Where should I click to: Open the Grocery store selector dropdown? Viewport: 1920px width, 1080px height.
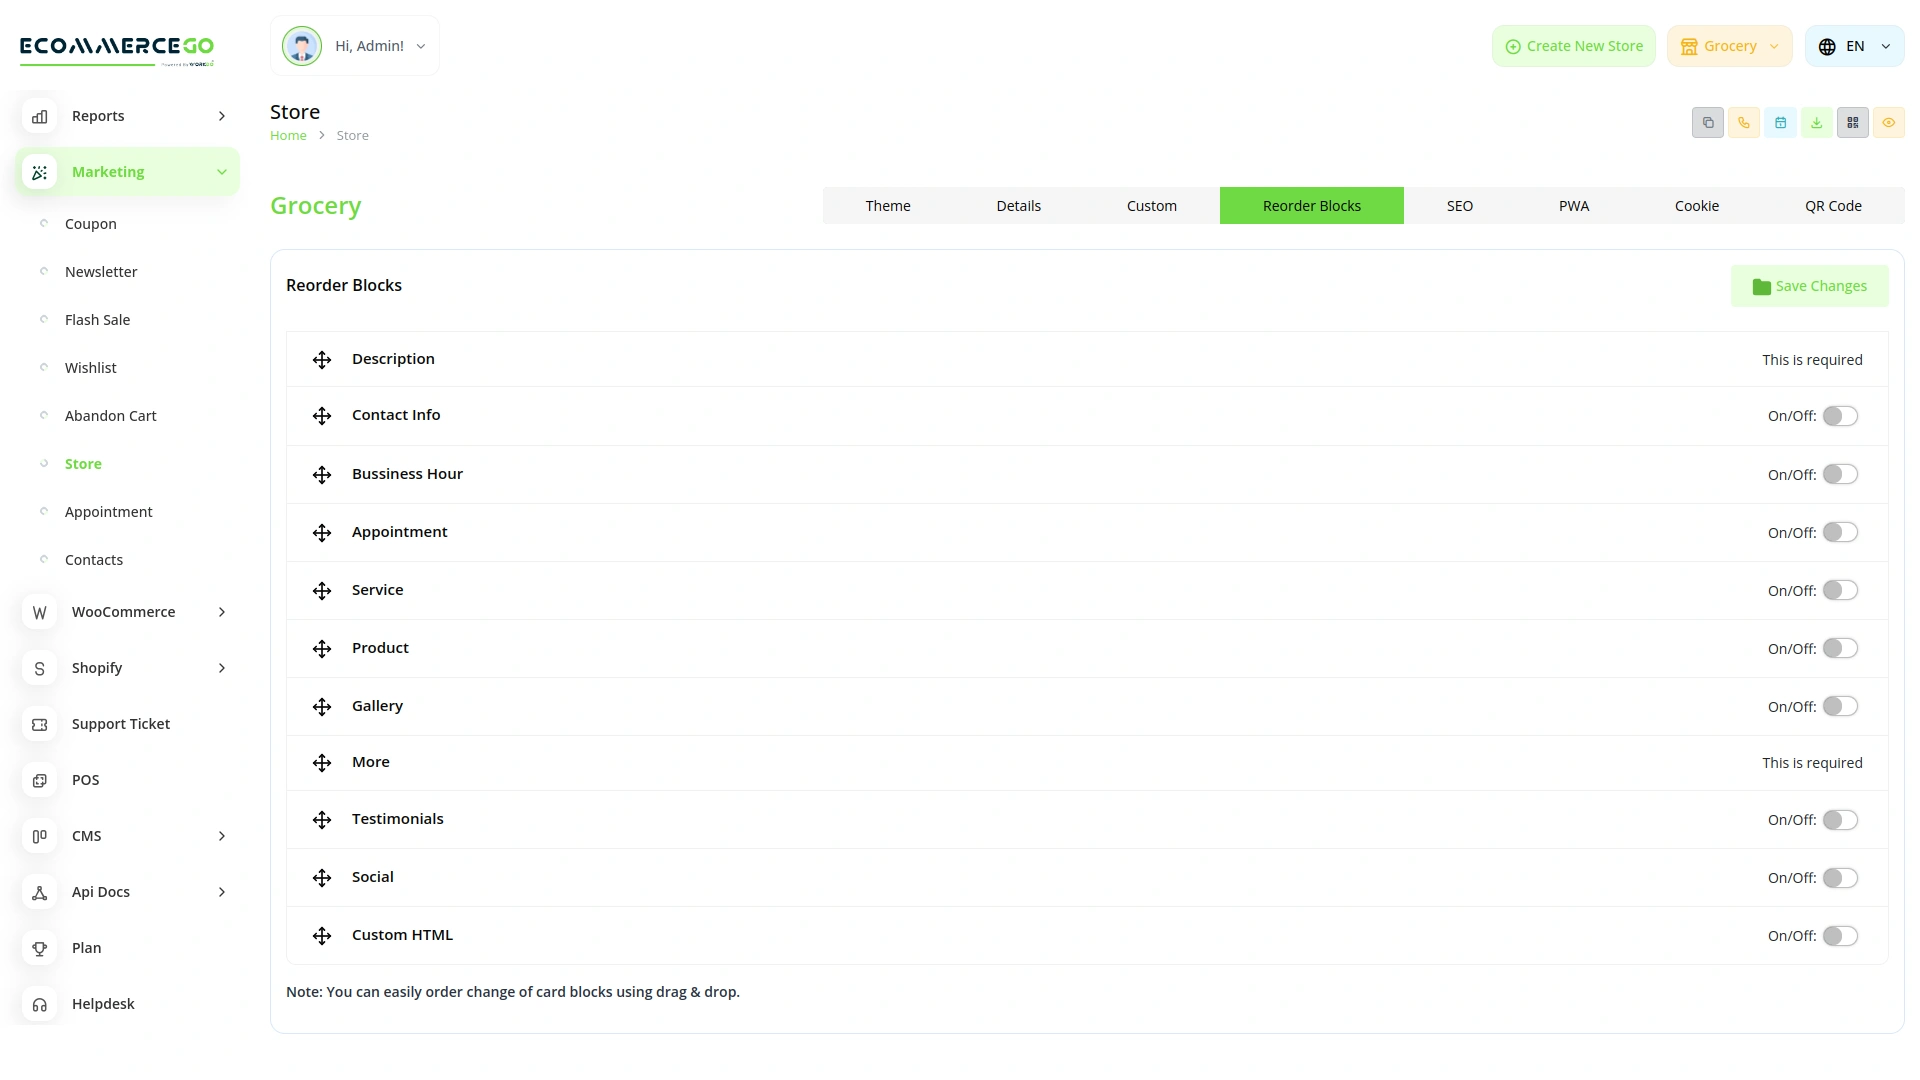coord(1729,46)
